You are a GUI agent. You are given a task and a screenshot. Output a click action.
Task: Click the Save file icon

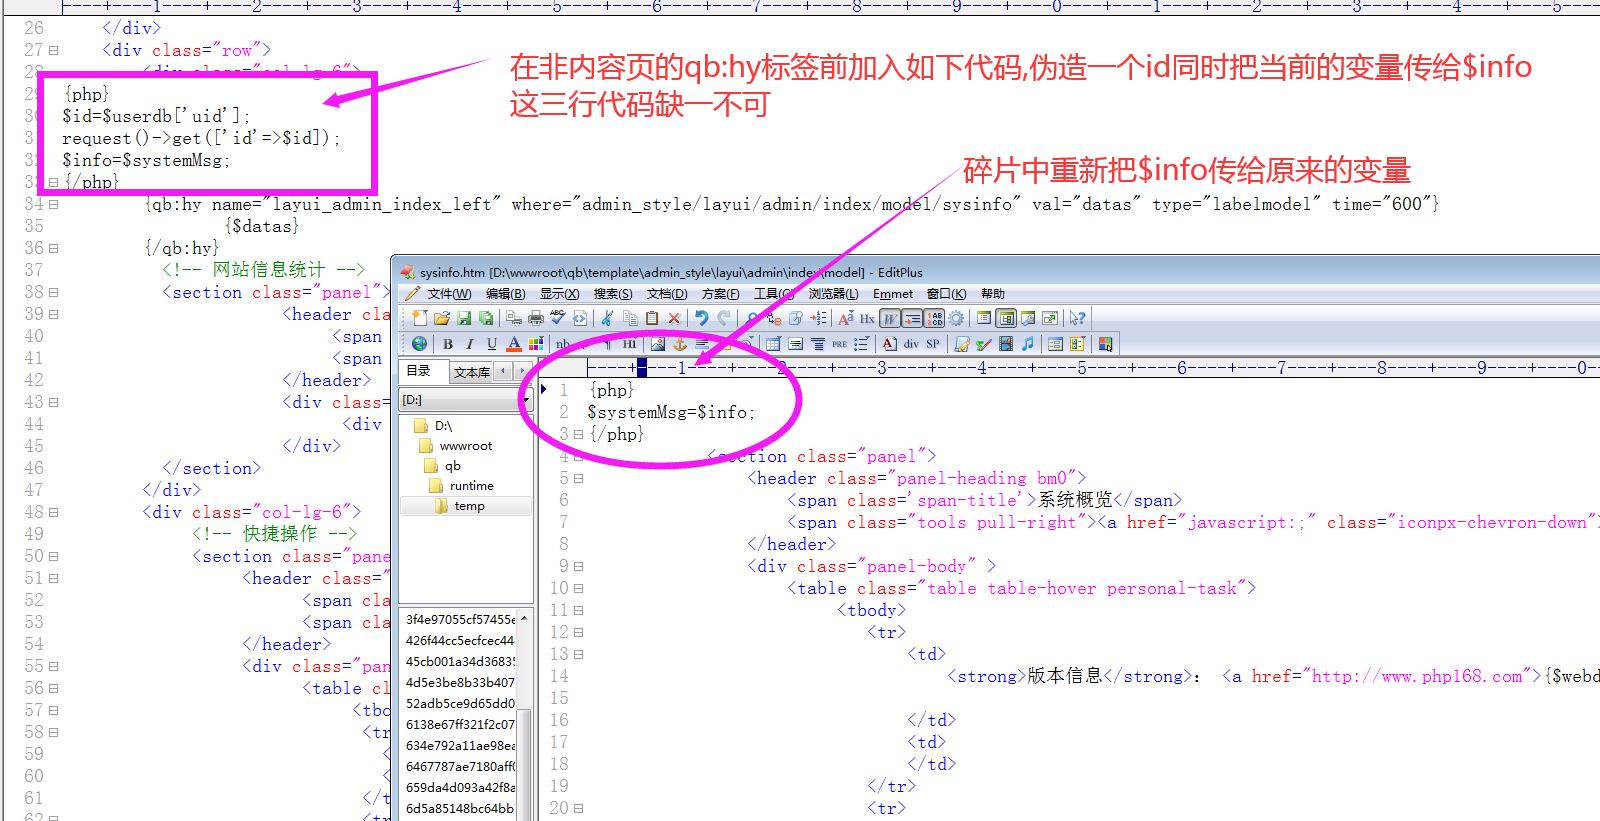pyautogui.click(x=464, y=318)
